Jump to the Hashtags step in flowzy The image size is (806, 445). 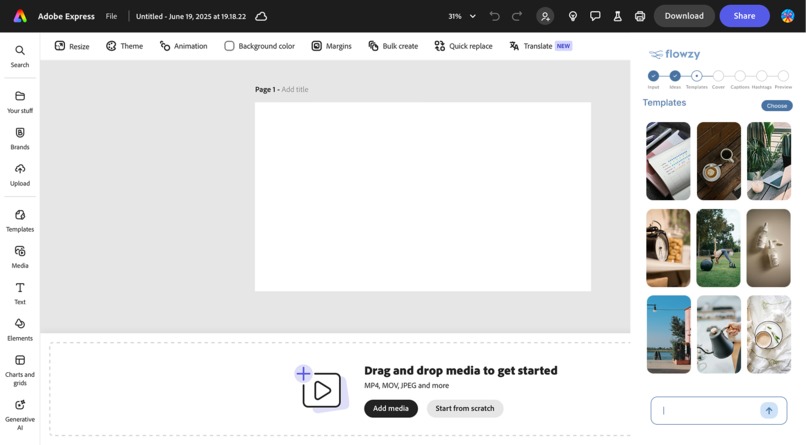click(761, 76)
